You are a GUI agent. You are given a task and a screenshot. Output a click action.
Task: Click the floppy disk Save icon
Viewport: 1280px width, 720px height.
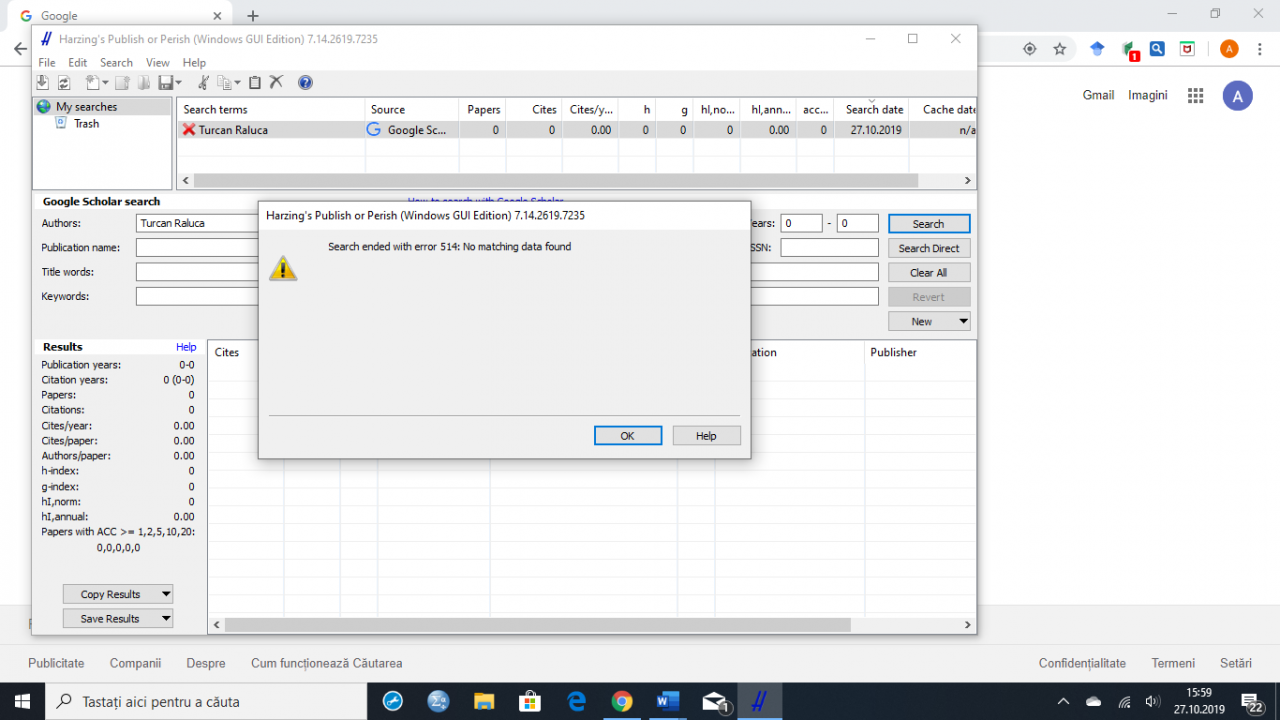coord(164,83)
